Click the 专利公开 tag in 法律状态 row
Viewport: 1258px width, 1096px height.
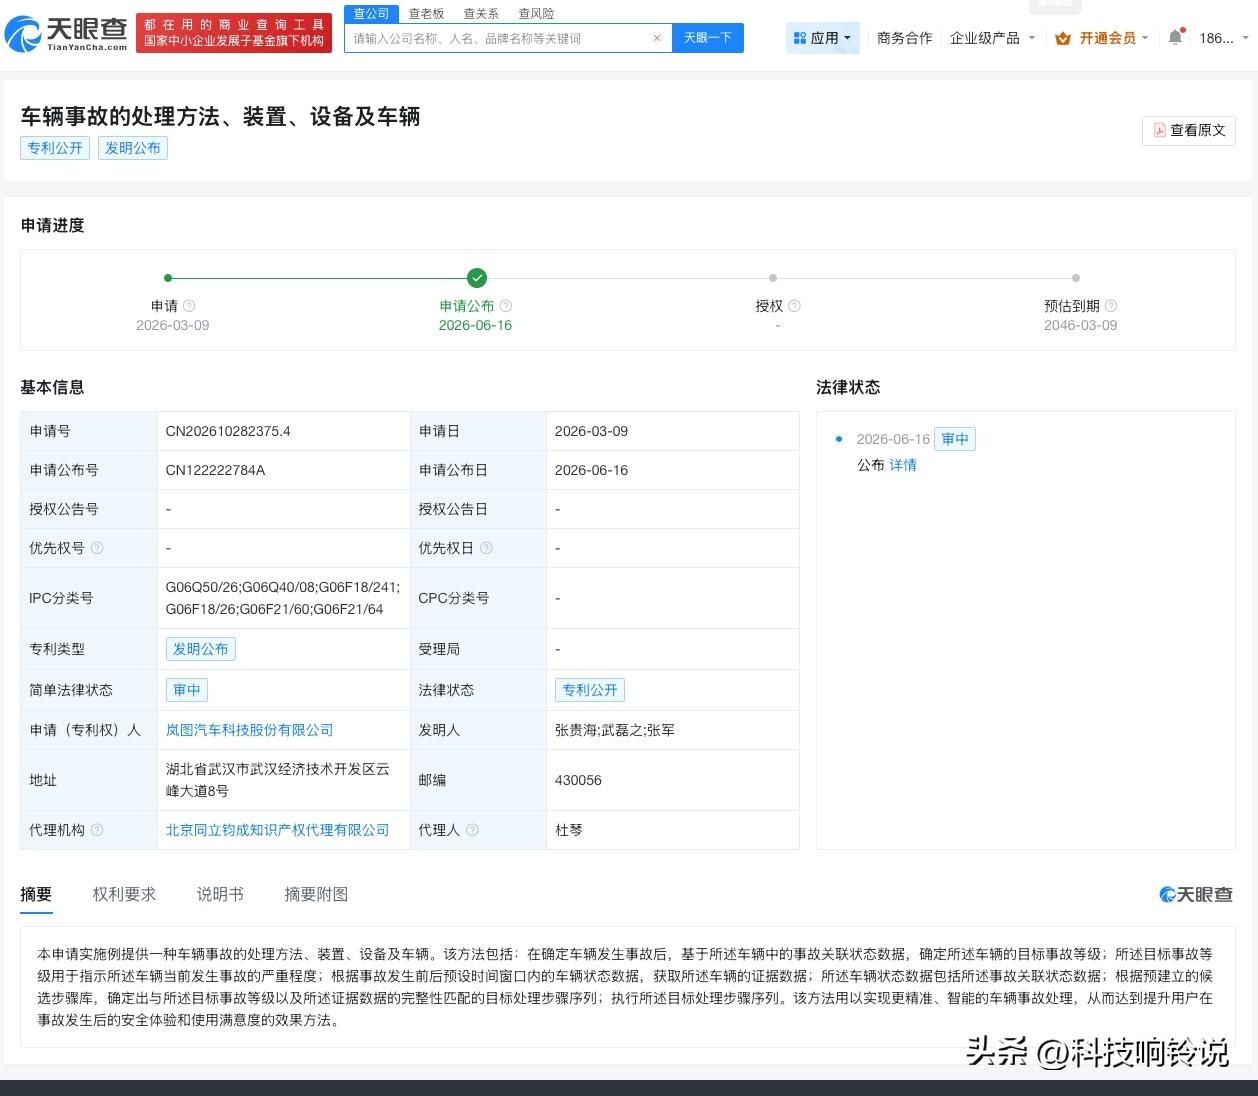click(590, 690)
